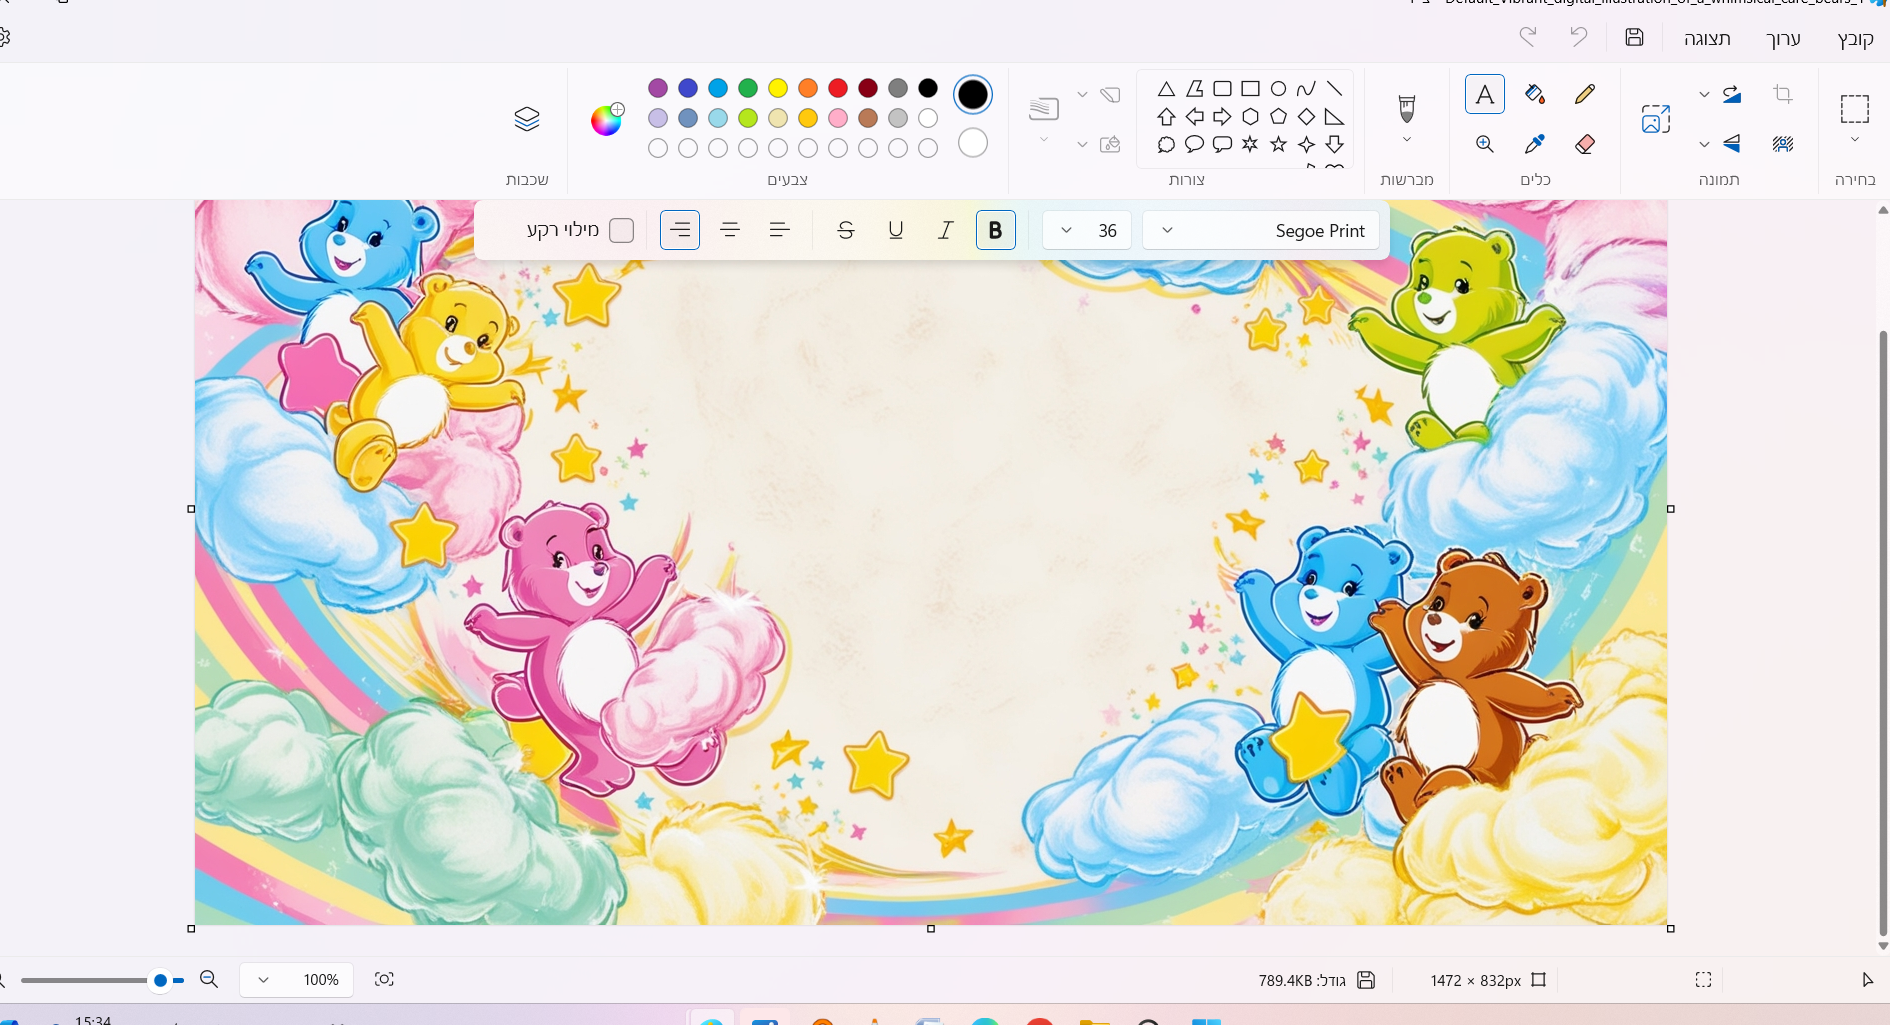Open the Layers panel icon
1890x1025 pixels.
[527, 119]
